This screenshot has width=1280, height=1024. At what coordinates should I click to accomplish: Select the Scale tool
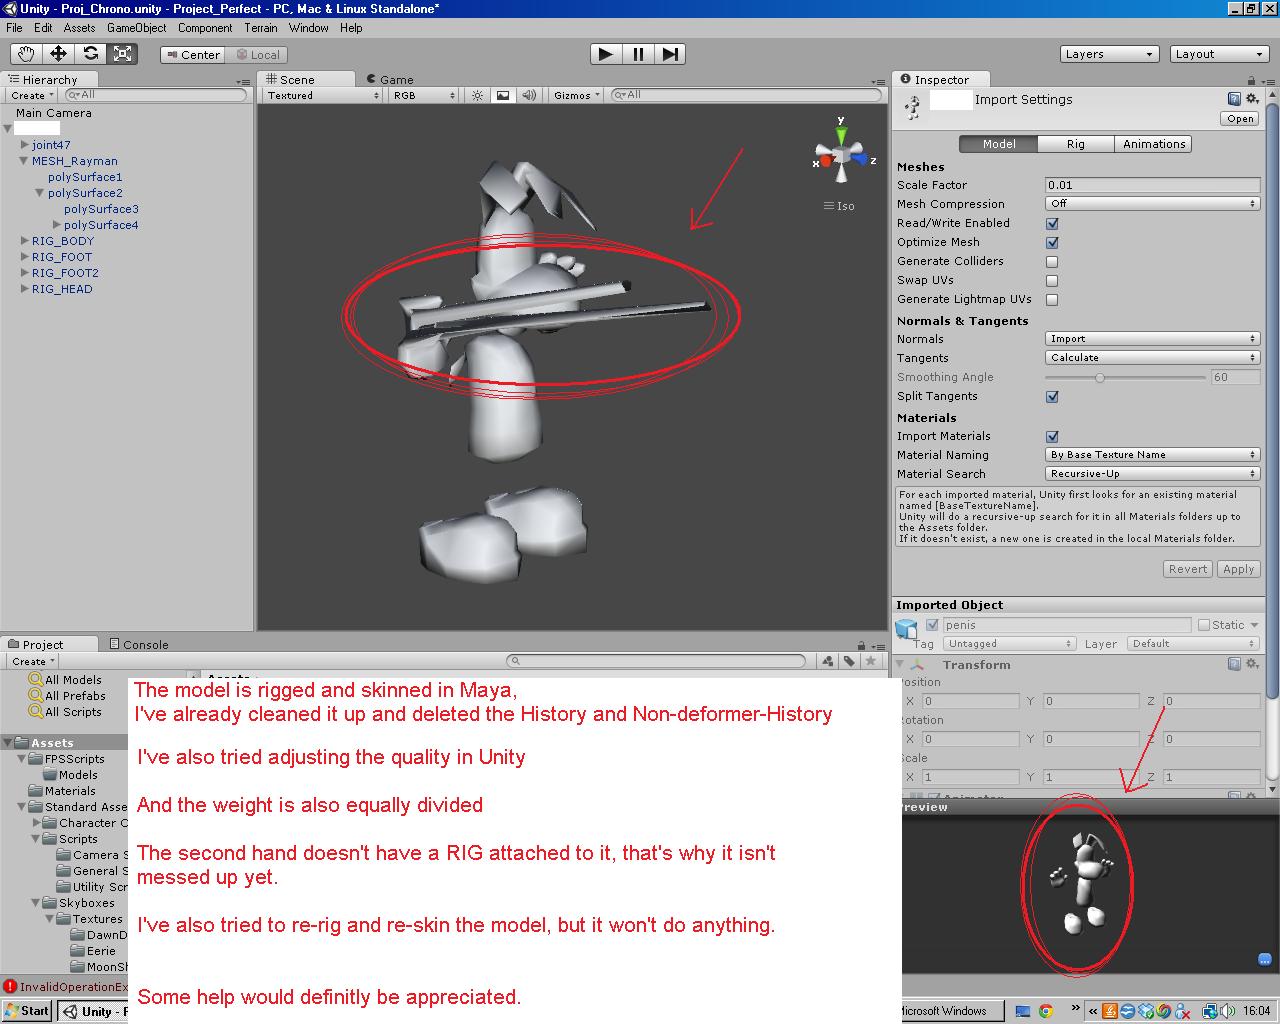coord(122,54)
